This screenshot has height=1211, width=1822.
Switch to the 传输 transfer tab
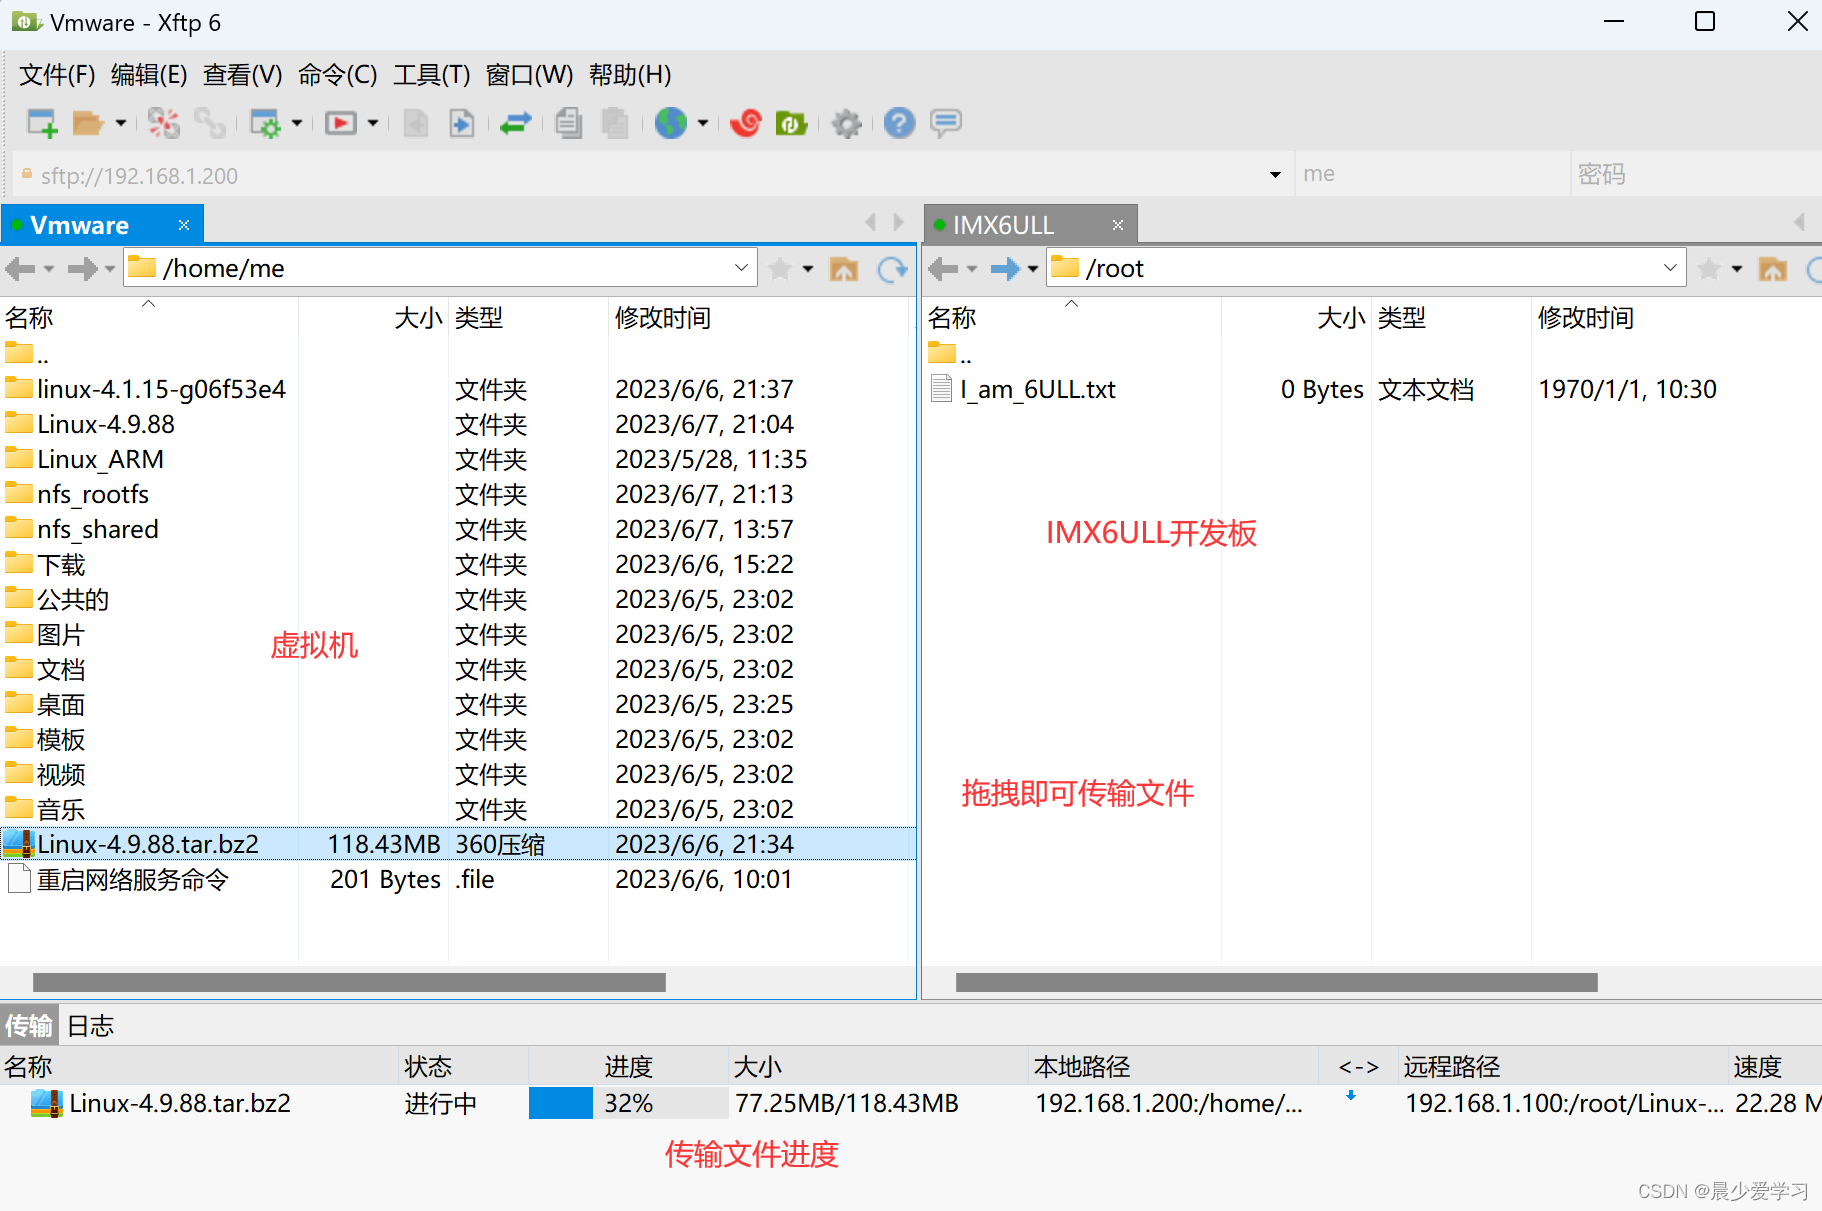pos(28,1026)
